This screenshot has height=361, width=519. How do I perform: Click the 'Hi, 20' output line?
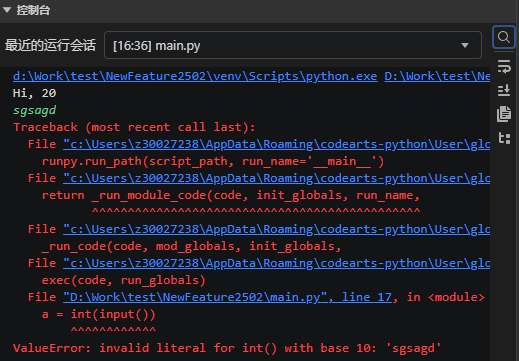tap(34, 93)
